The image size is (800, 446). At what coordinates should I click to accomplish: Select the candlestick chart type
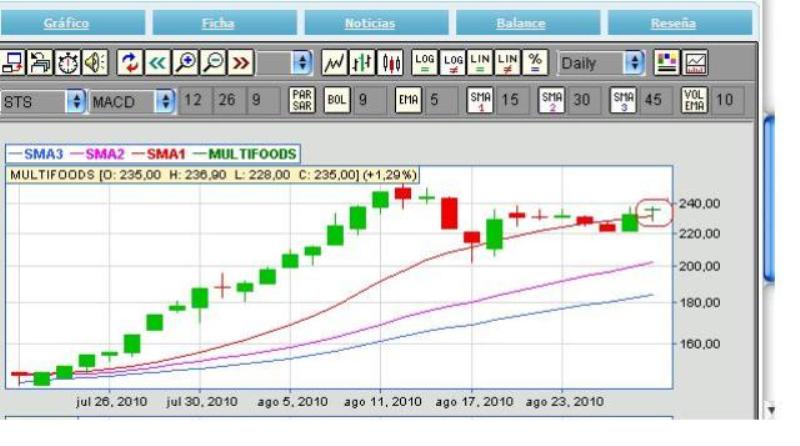pyautogui.click(x=390, y=63)
